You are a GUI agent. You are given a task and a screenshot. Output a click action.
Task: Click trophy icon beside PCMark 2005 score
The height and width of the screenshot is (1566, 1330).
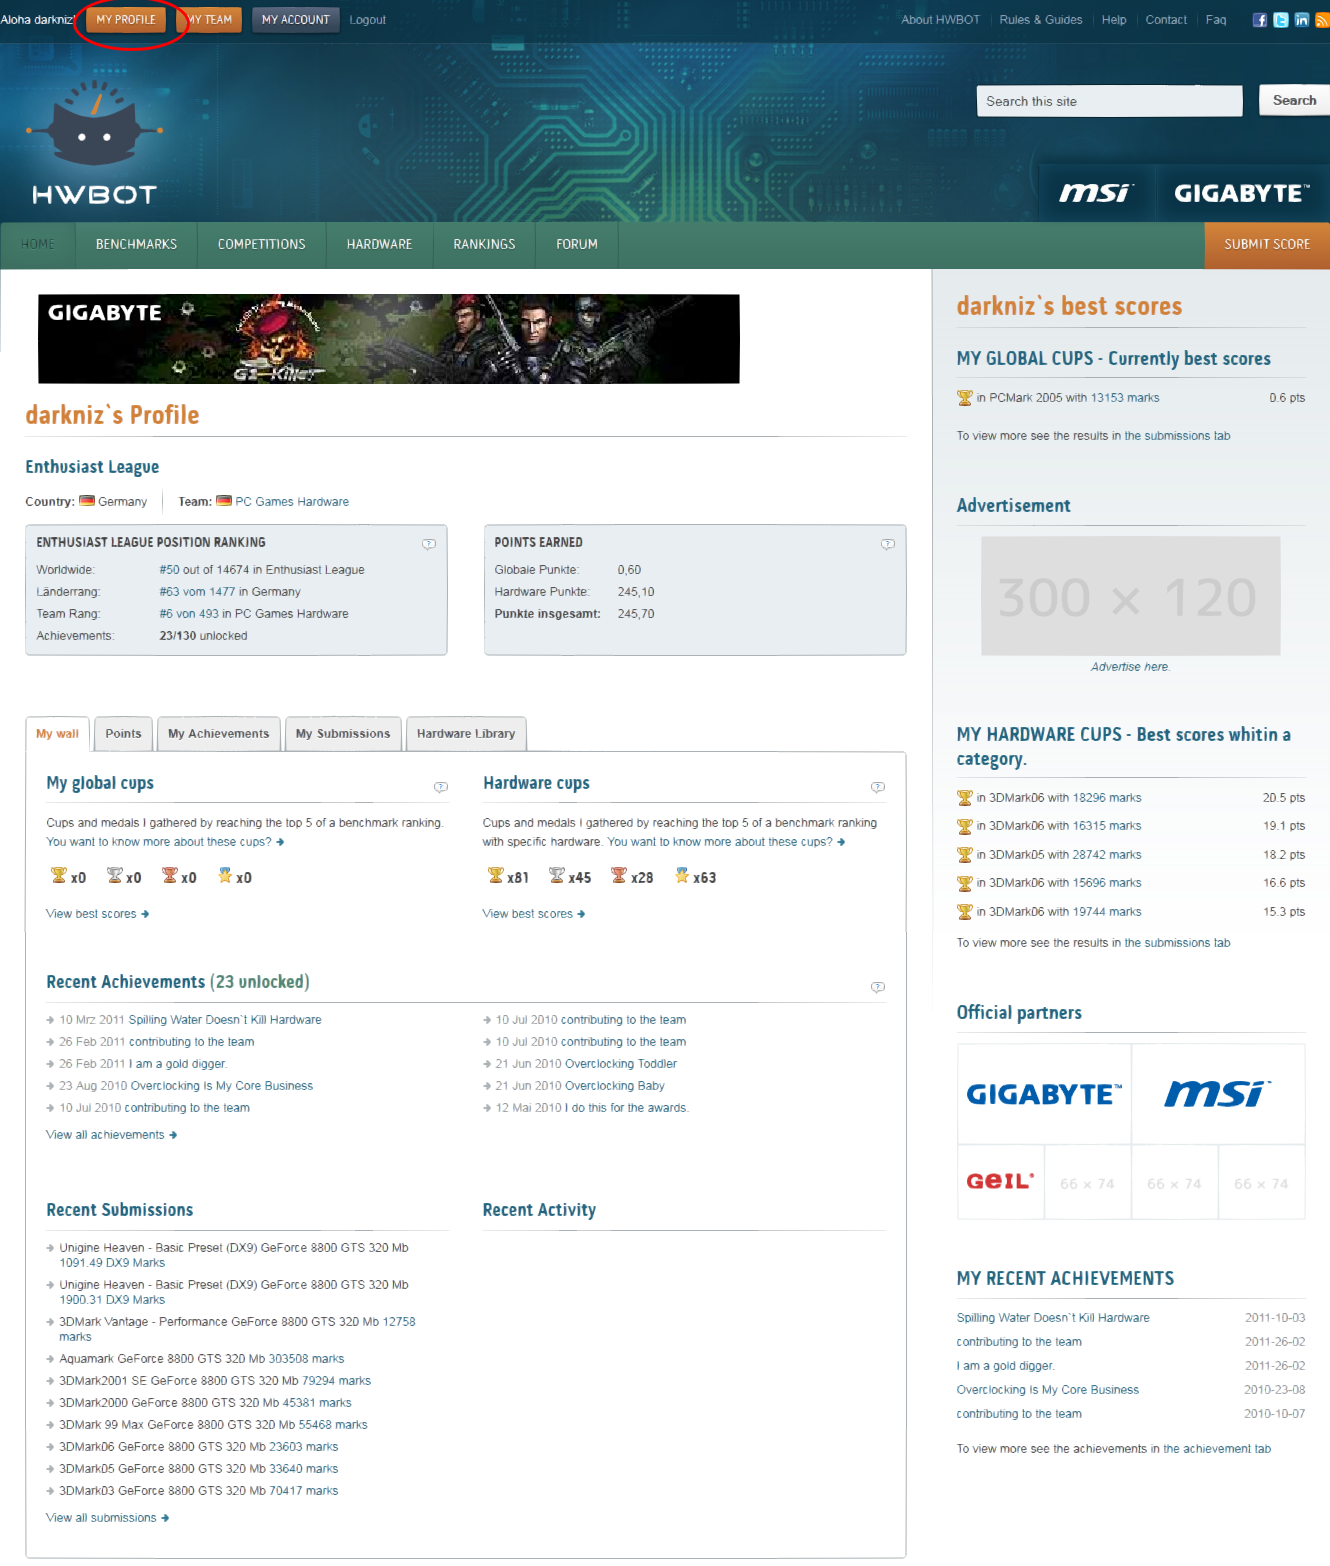965,398
